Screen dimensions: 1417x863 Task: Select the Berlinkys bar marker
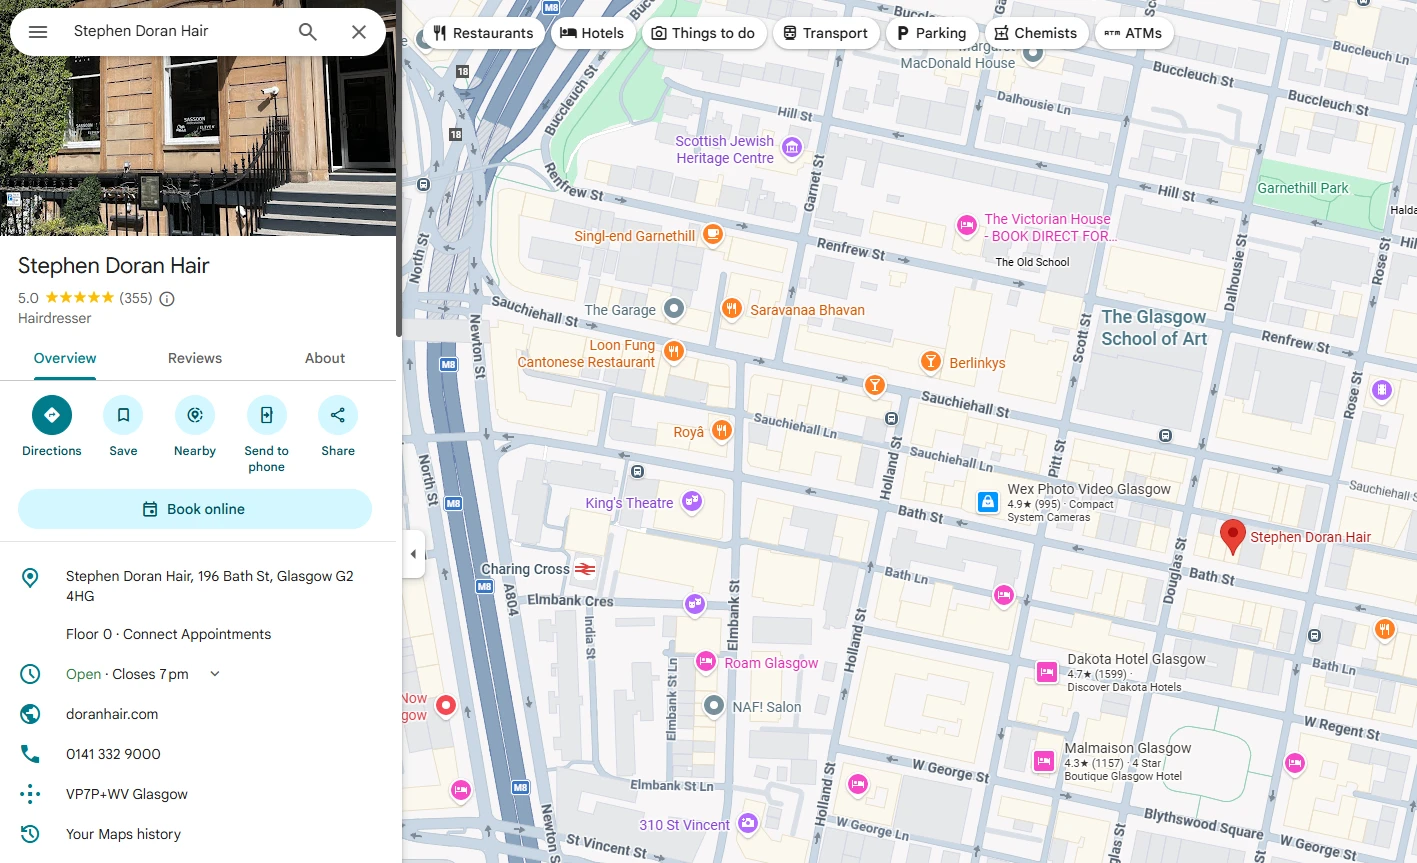(931, 361)
